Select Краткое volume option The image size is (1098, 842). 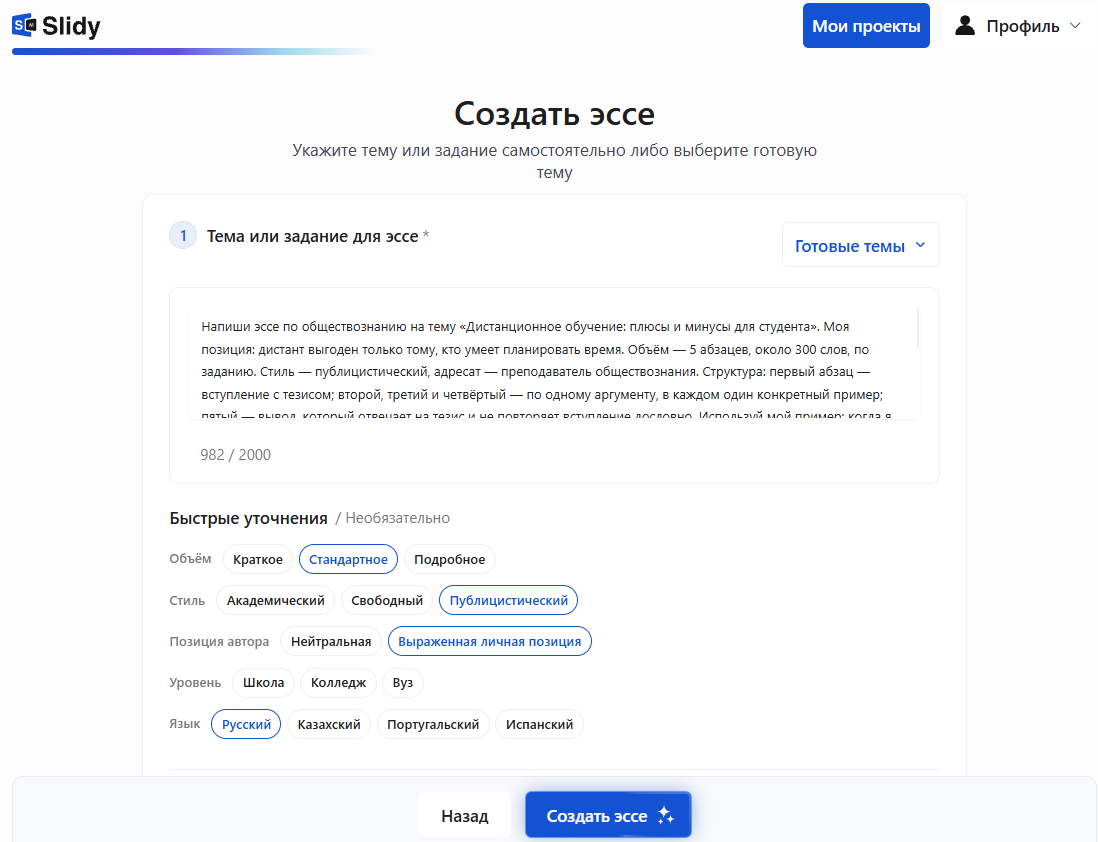point(258,559)
